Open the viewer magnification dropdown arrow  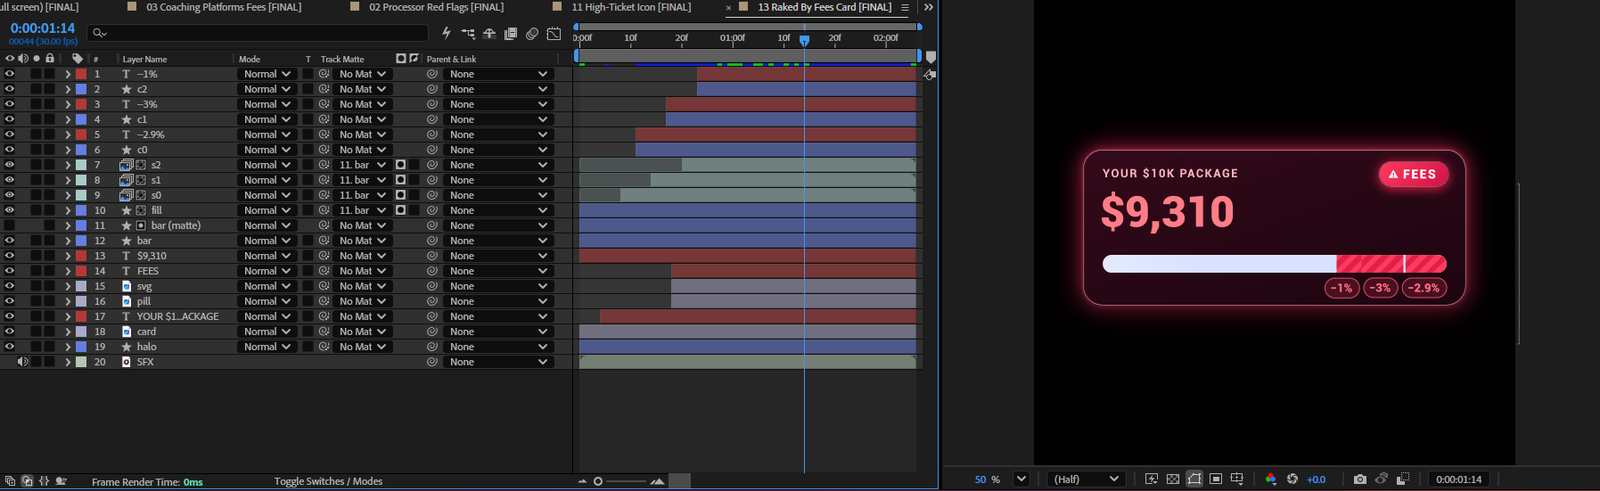1021,479
